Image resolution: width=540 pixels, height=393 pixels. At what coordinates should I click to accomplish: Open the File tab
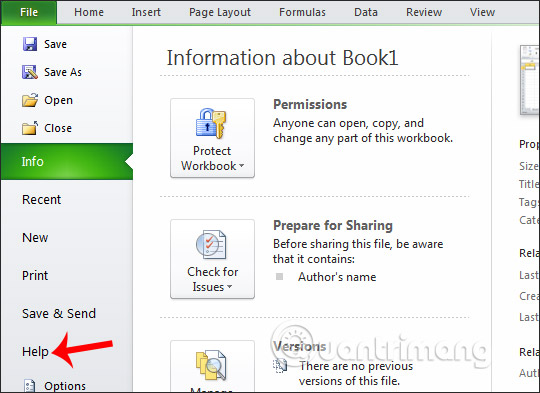click(29, 12)
